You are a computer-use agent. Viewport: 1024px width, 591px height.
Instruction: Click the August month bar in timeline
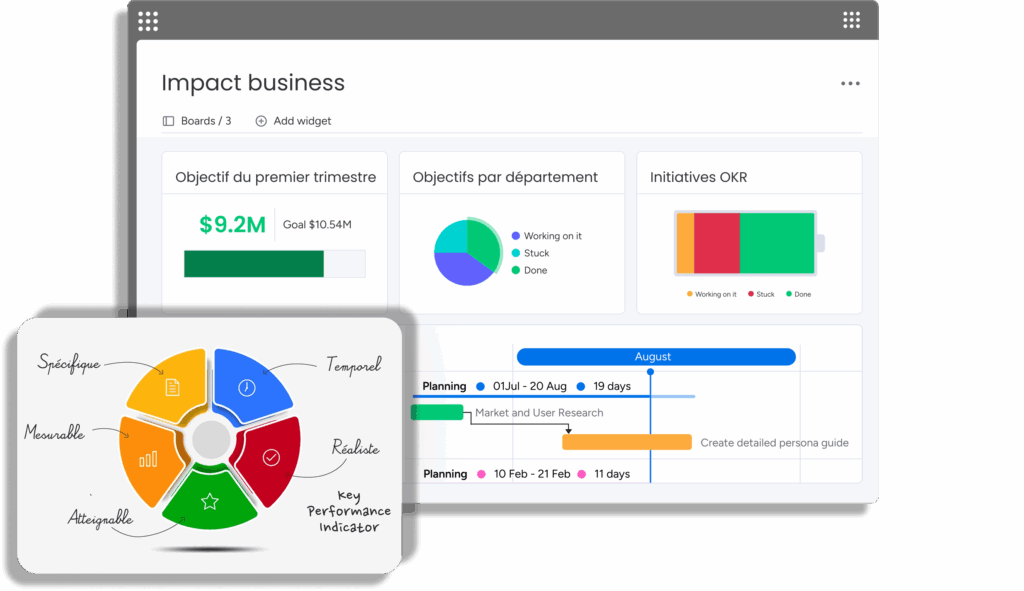(x=656, y=357)
